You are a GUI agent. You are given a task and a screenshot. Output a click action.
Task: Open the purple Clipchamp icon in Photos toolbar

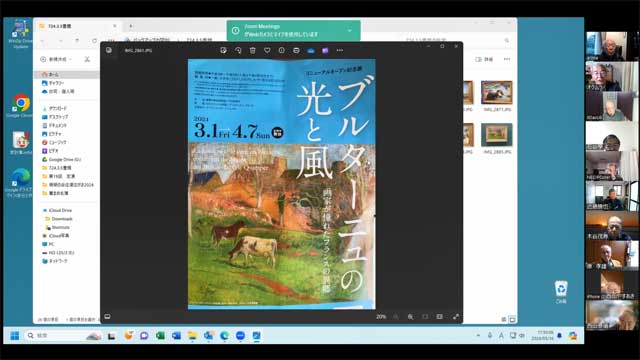click(x=325, y=50)
